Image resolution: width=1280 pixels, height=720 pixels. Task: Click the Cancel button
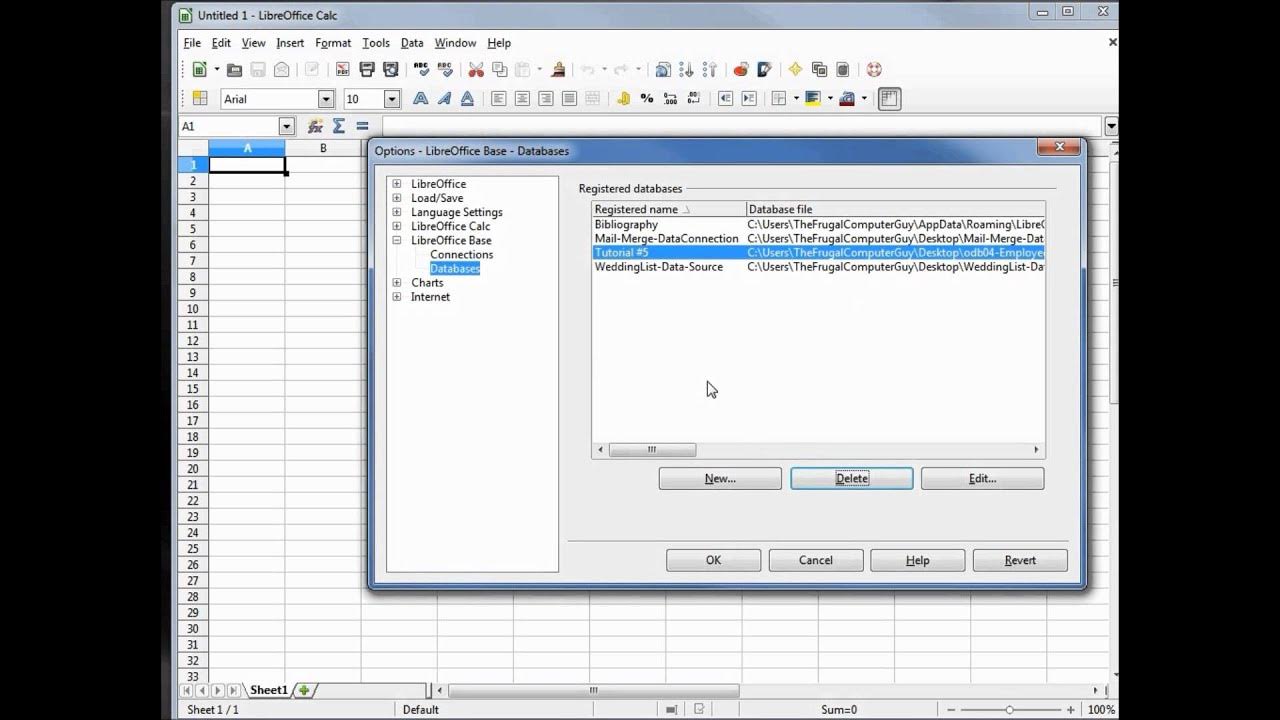click(x=816, y=561)
